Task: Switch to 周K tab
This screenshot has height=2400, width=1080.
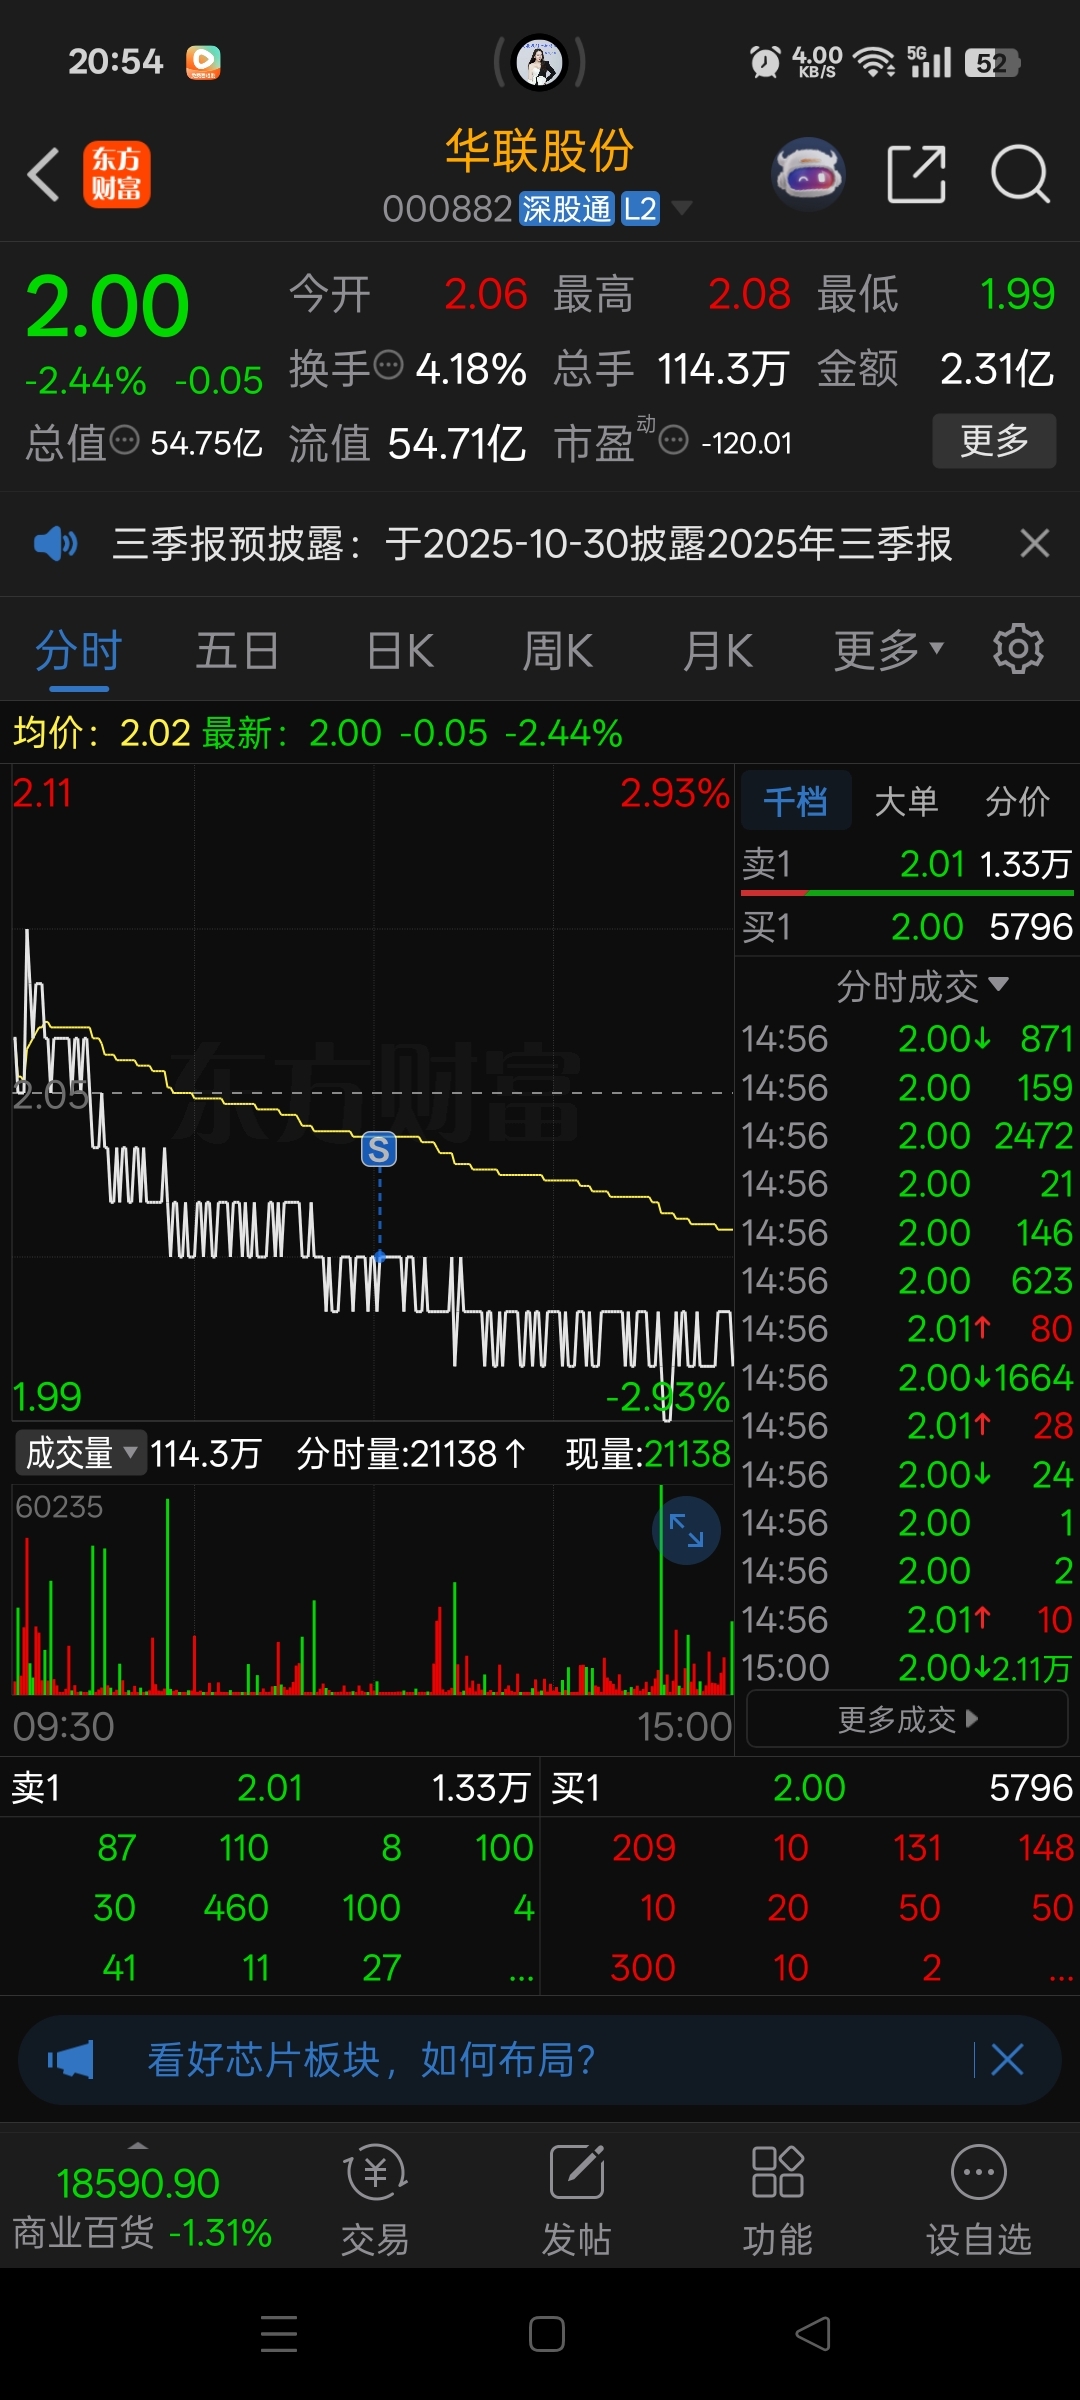Action: (x=558, y=651)
